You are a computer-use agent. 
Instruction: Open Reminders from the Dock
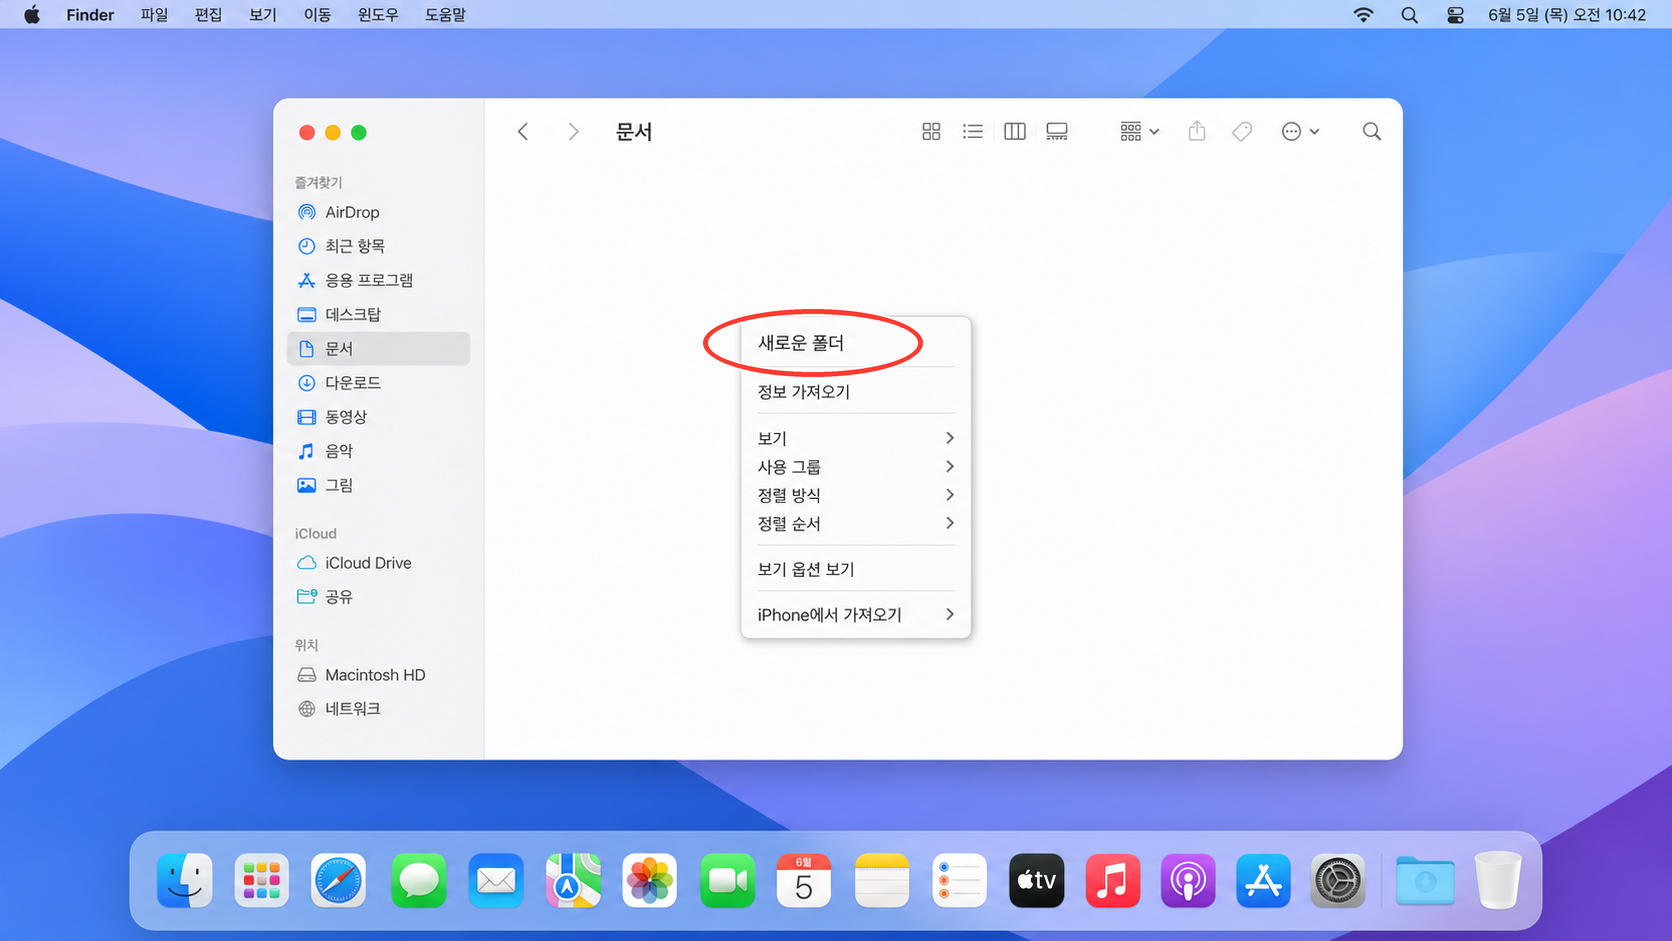[959, 881]
